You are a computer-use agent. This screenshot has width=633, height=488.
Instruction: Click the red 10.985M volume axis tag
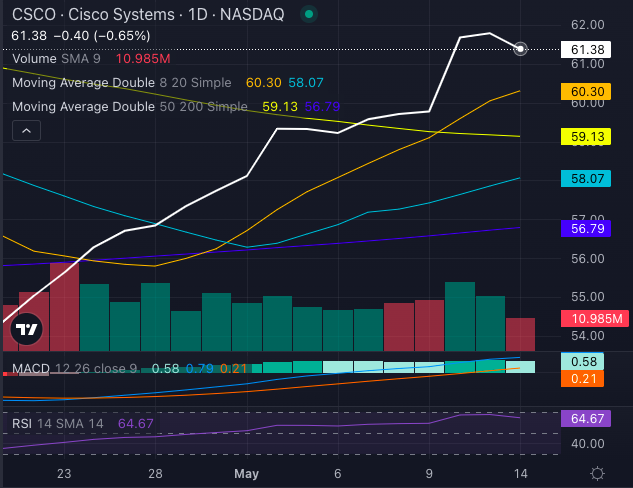pyautogui.click(x=595, y=318)
